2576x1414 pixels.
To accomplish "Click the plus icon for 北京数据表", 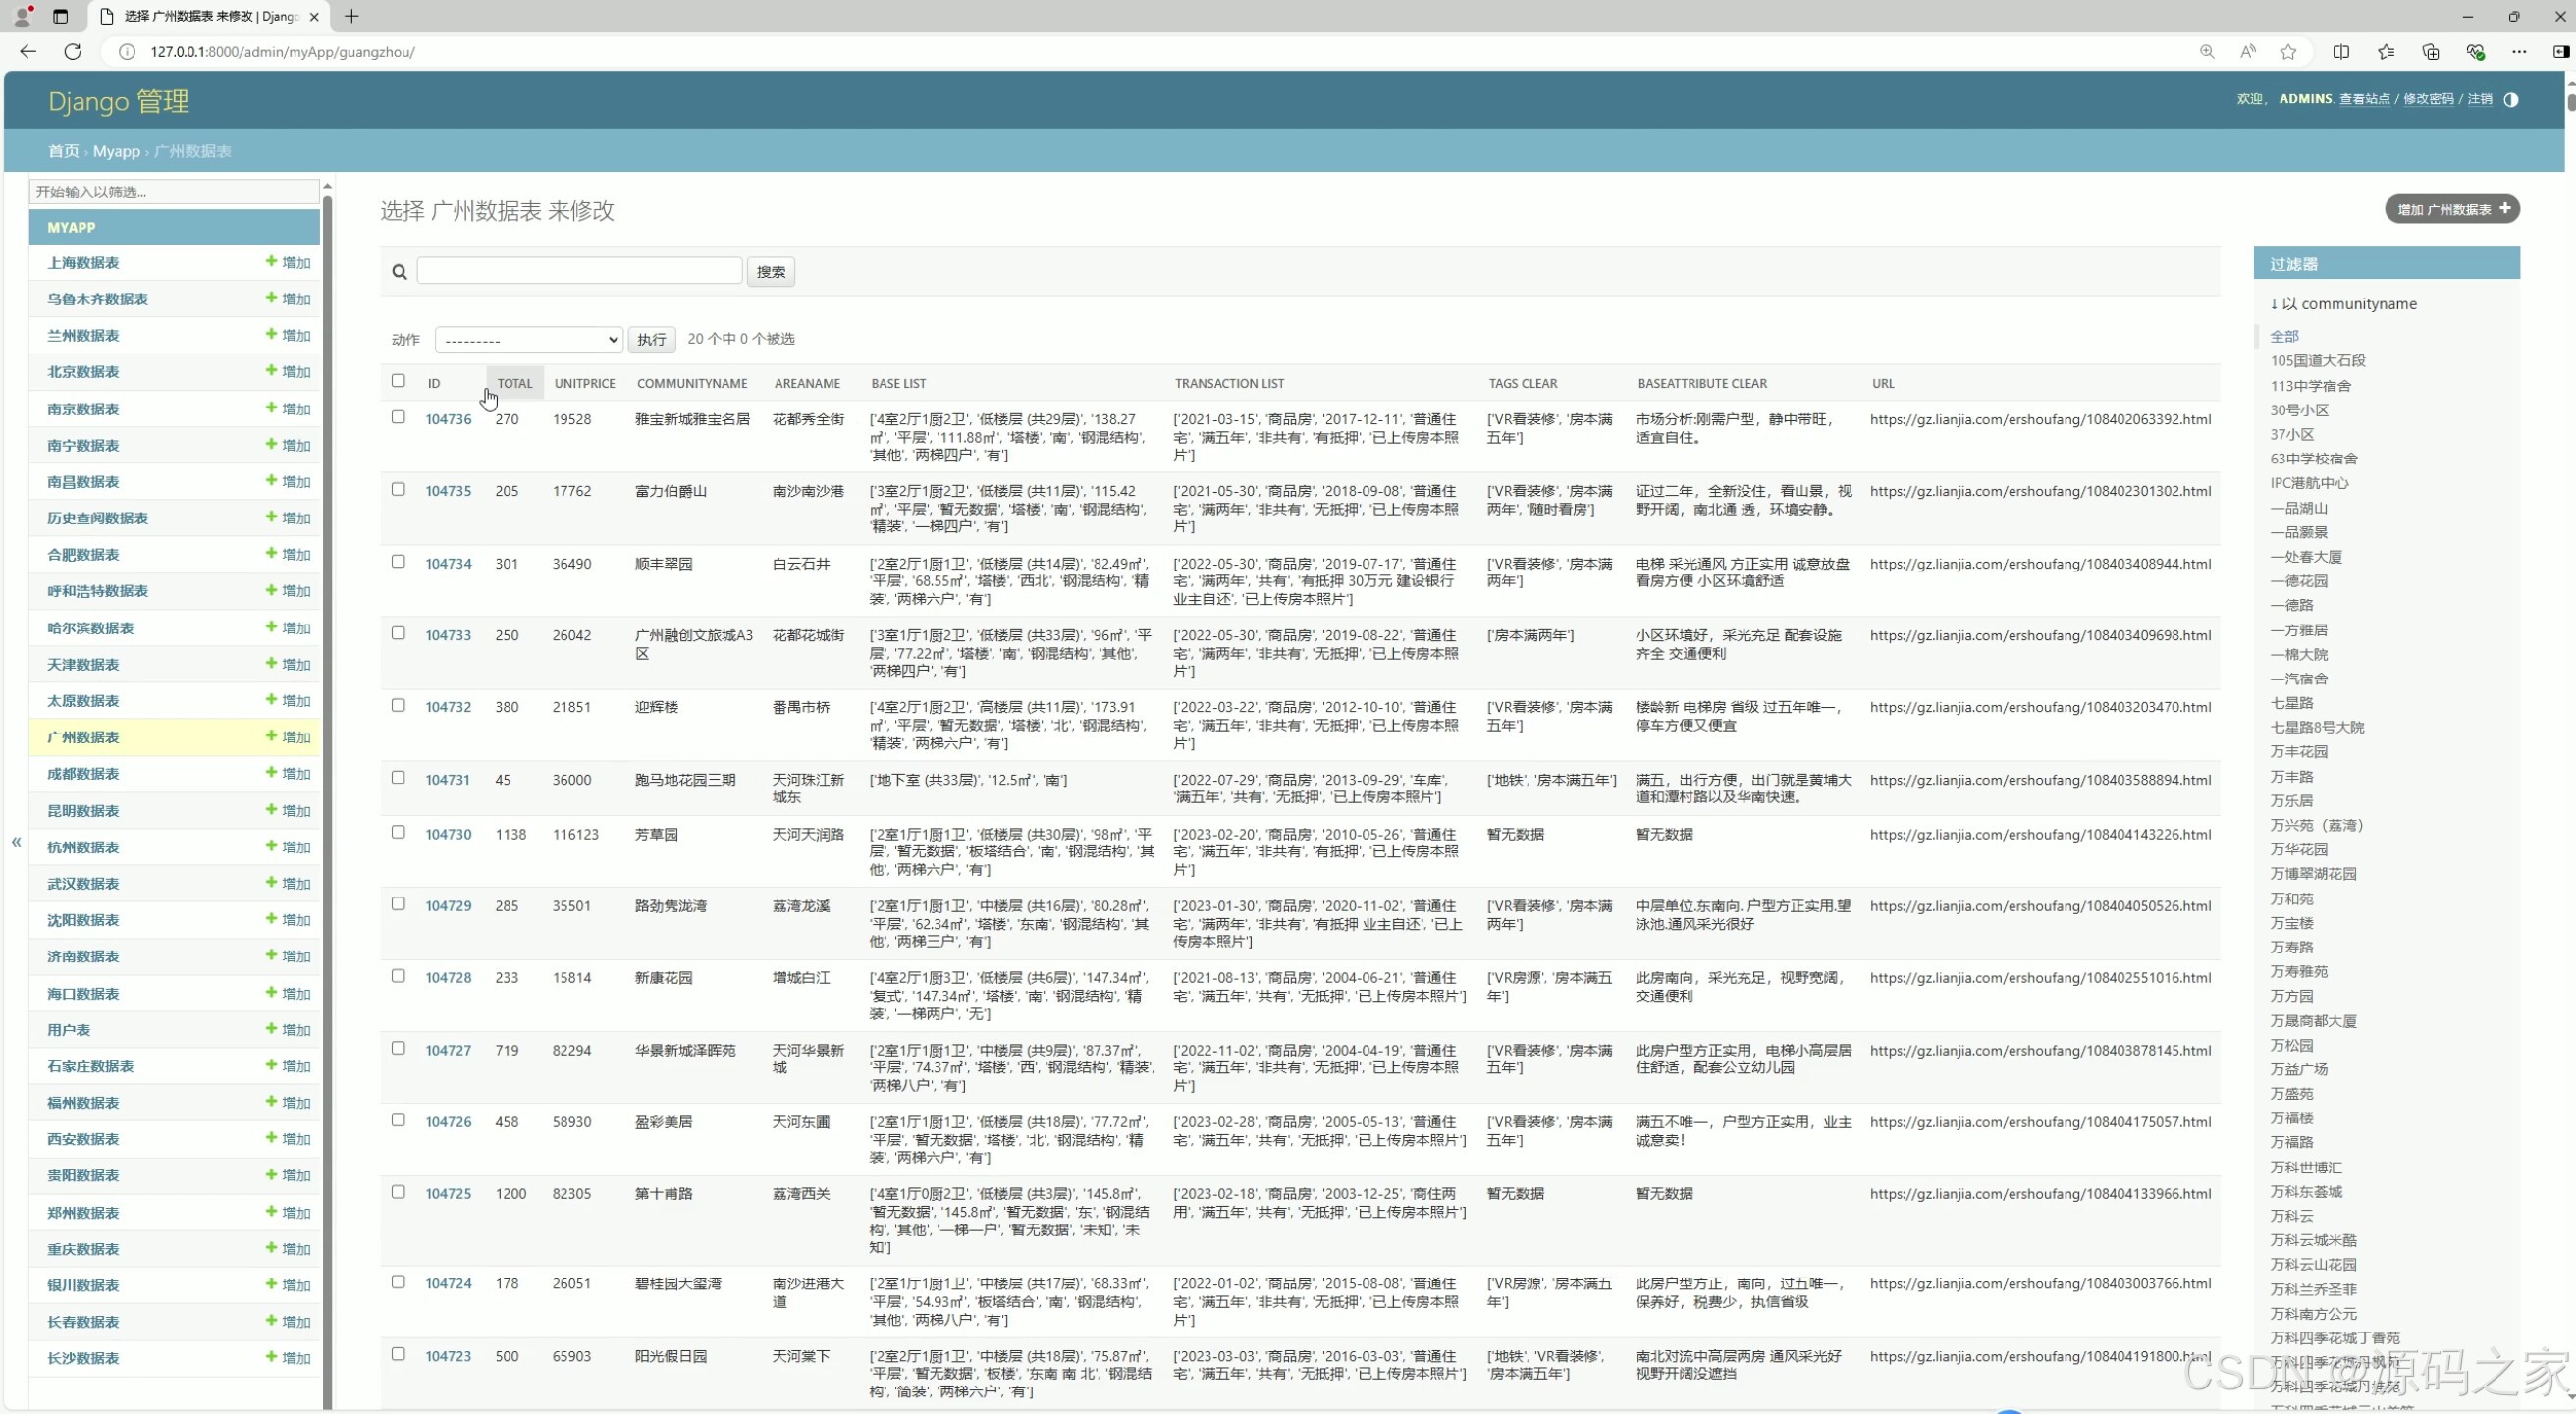I will point(271,370).
